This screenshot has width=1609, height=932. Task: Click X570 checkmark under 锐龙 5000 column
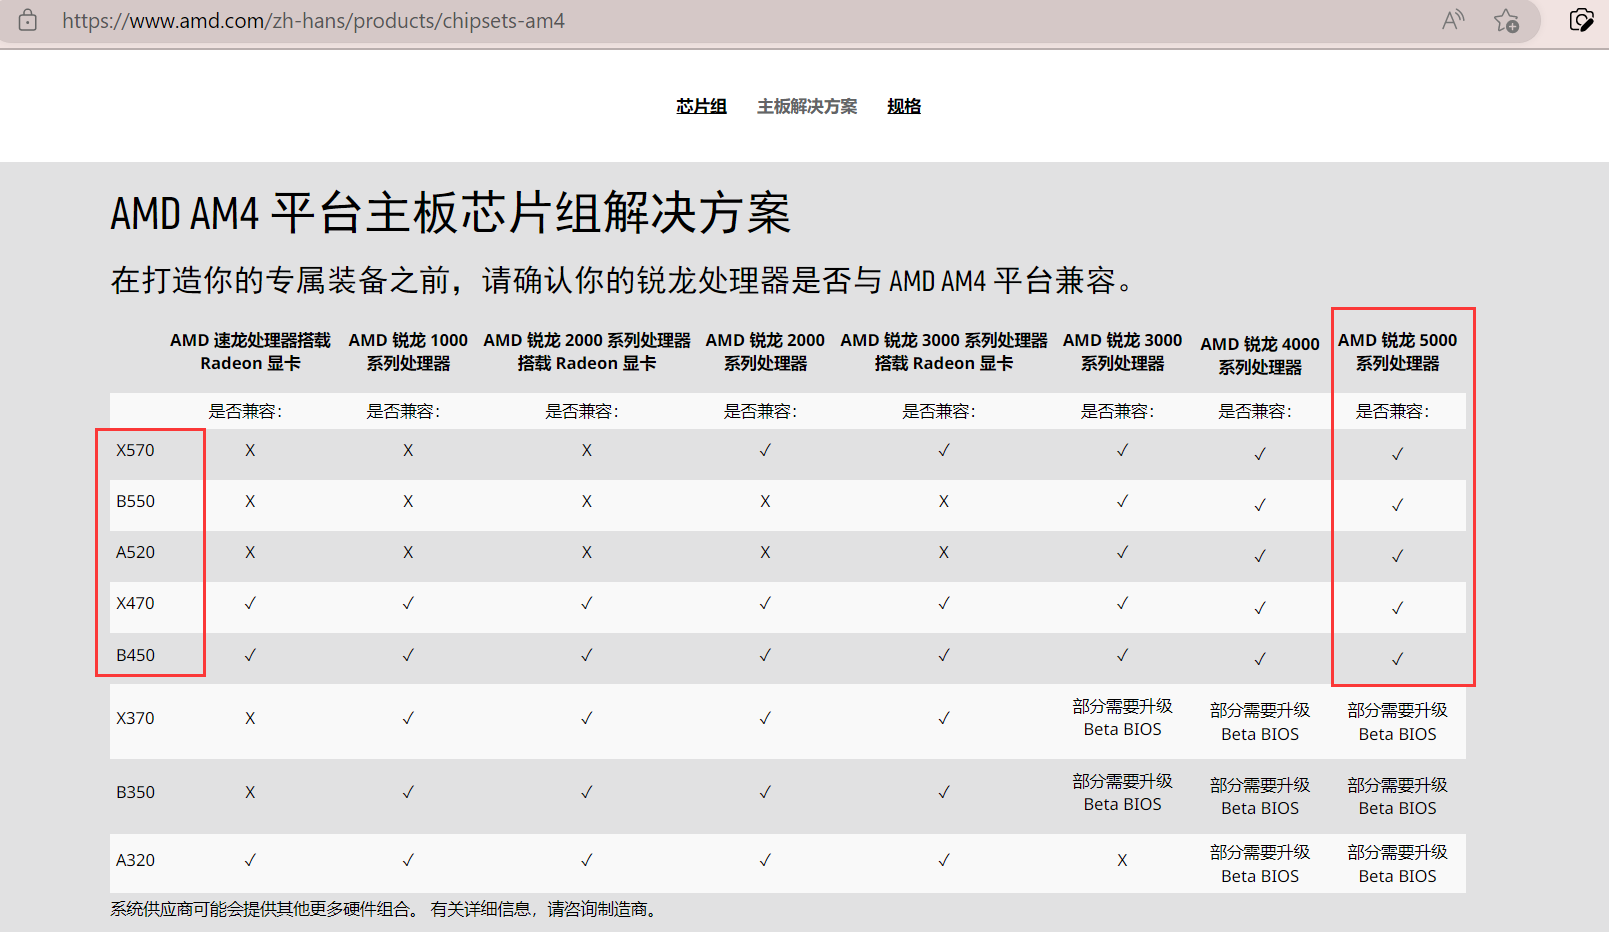[1398, 454]
